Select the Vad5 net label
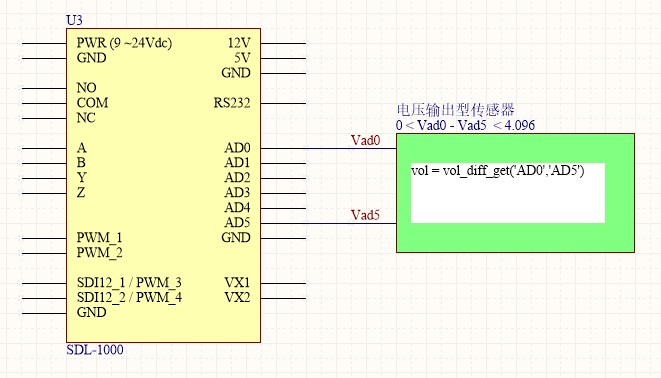This screenshot has width=661, height=378. click(365, 215)
